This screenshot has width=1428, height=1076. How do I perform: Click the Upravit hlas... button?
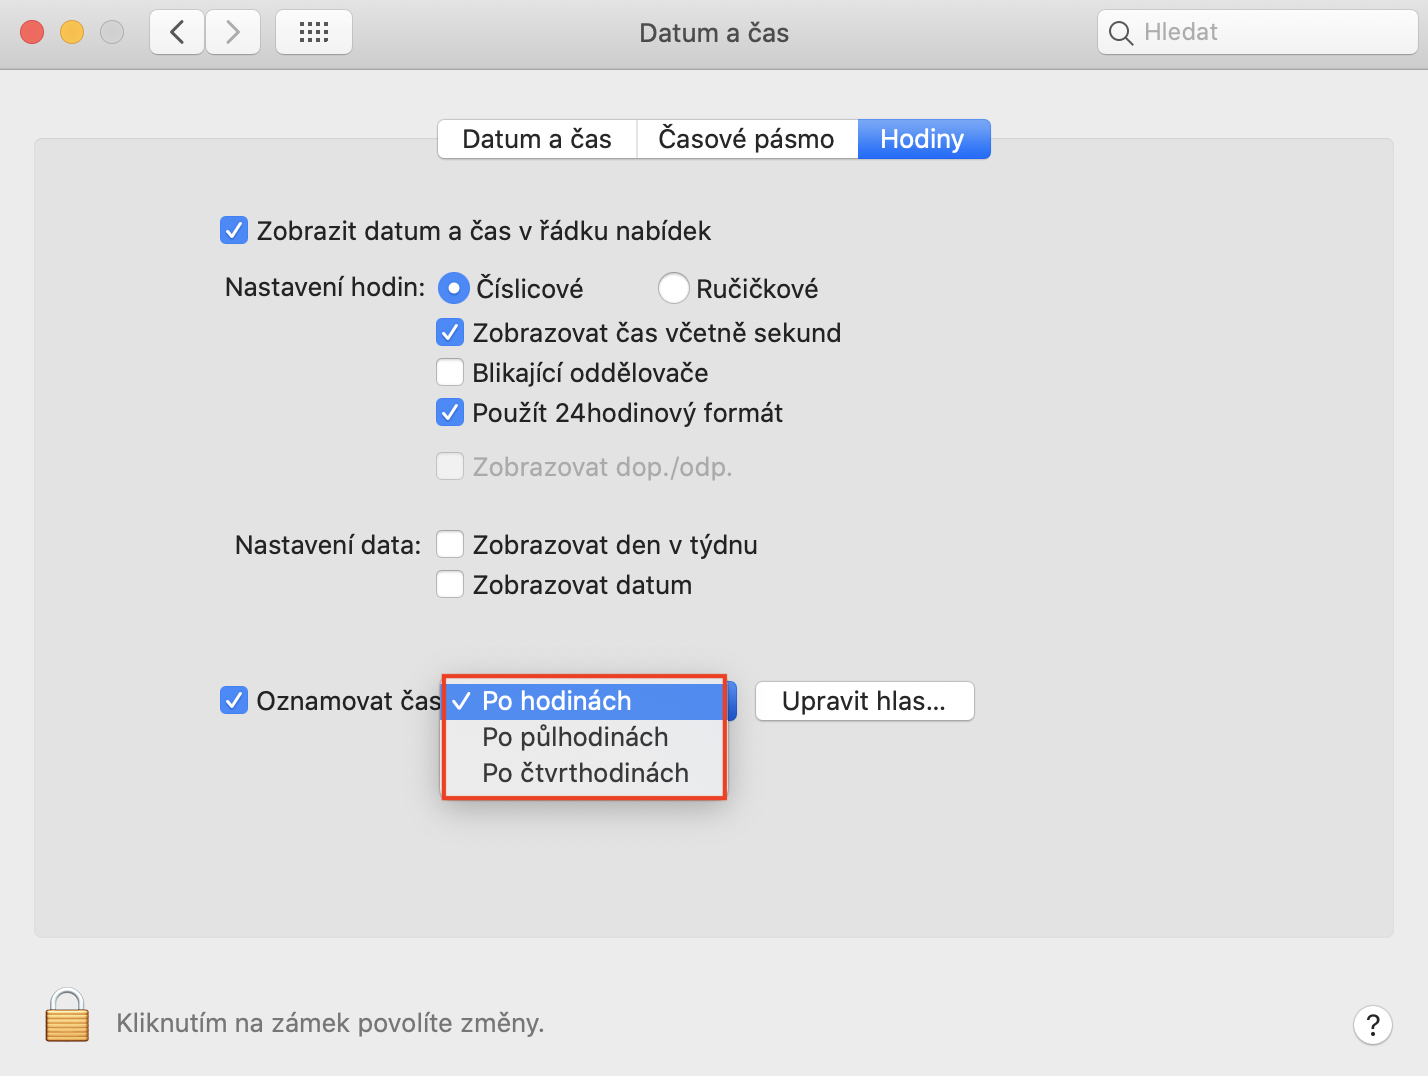click(864, 701)
